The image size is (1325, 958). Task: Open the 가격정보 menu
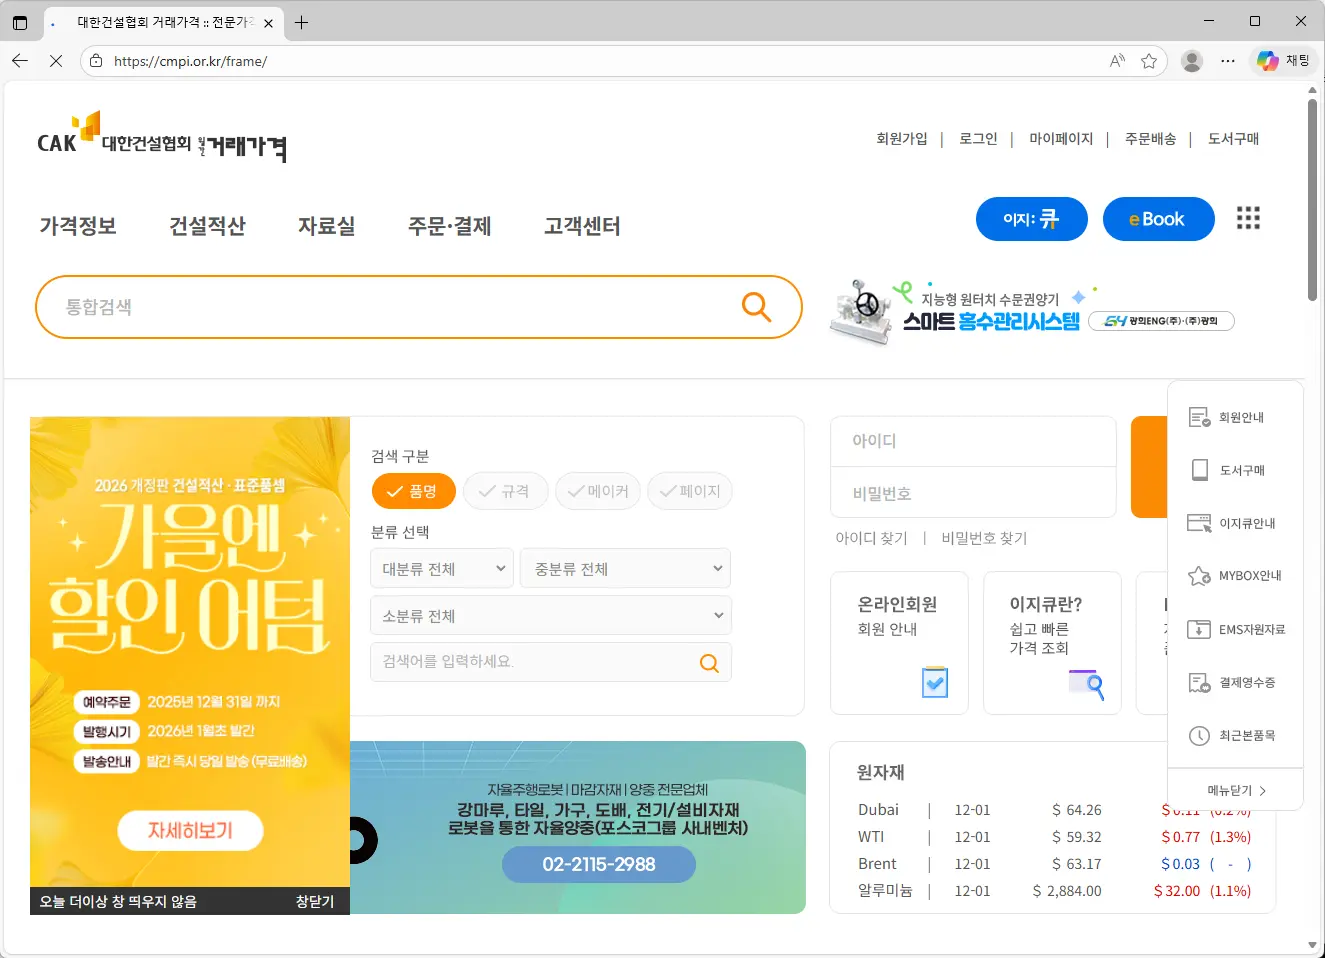pyautogui.click(x=78, y=227)
